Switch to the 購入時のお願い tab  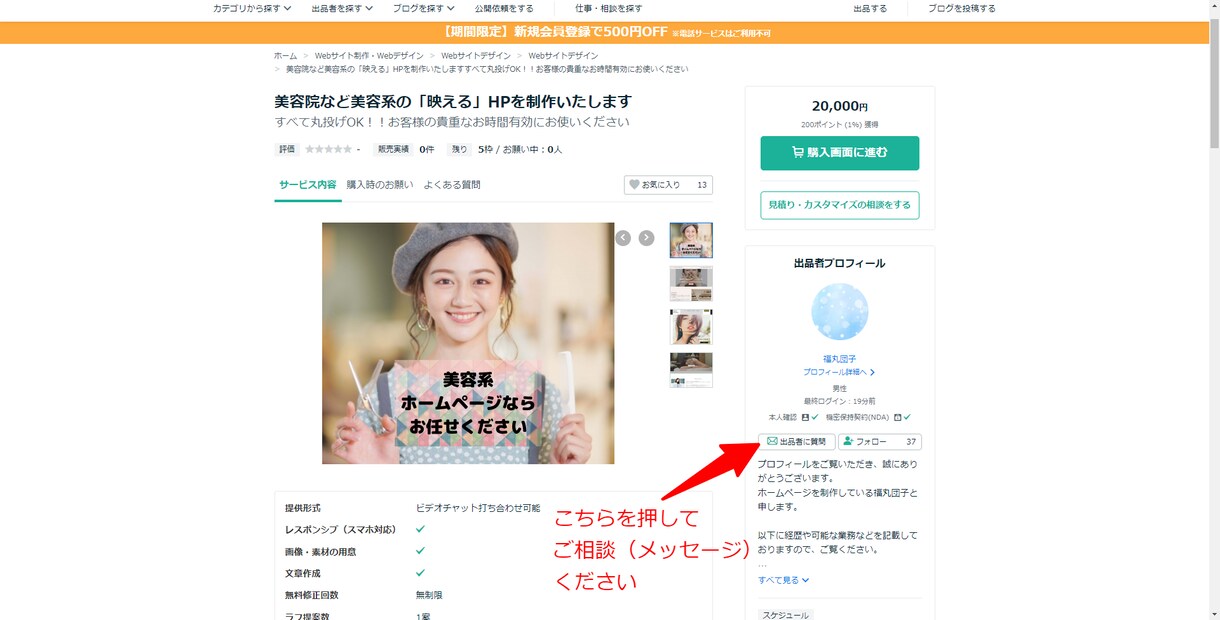click(380, 185)
